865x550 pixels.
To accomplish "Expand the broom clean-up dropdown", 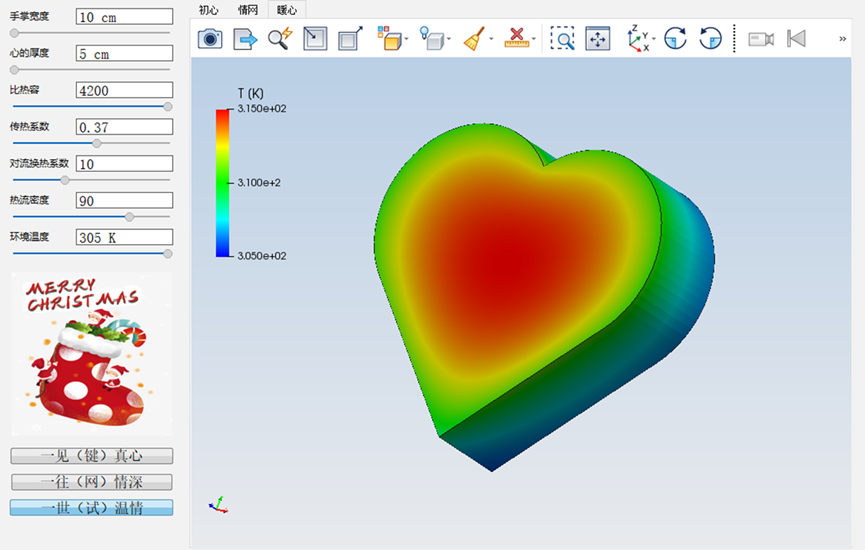I will click(491, 40).
